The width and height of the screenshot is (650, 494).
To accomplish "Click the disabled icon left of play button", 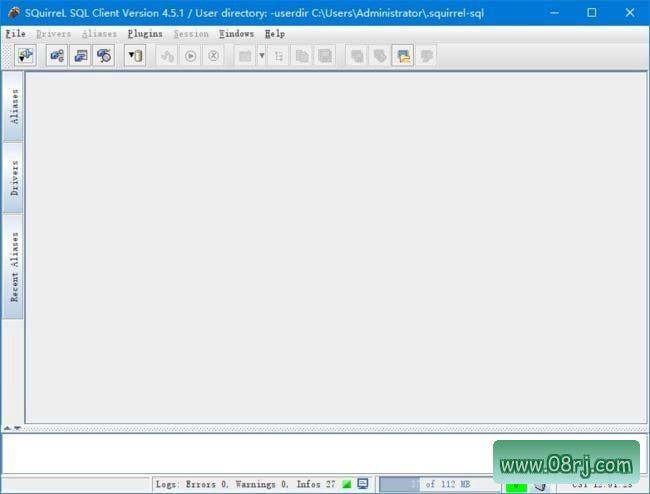I will (167, 56).
